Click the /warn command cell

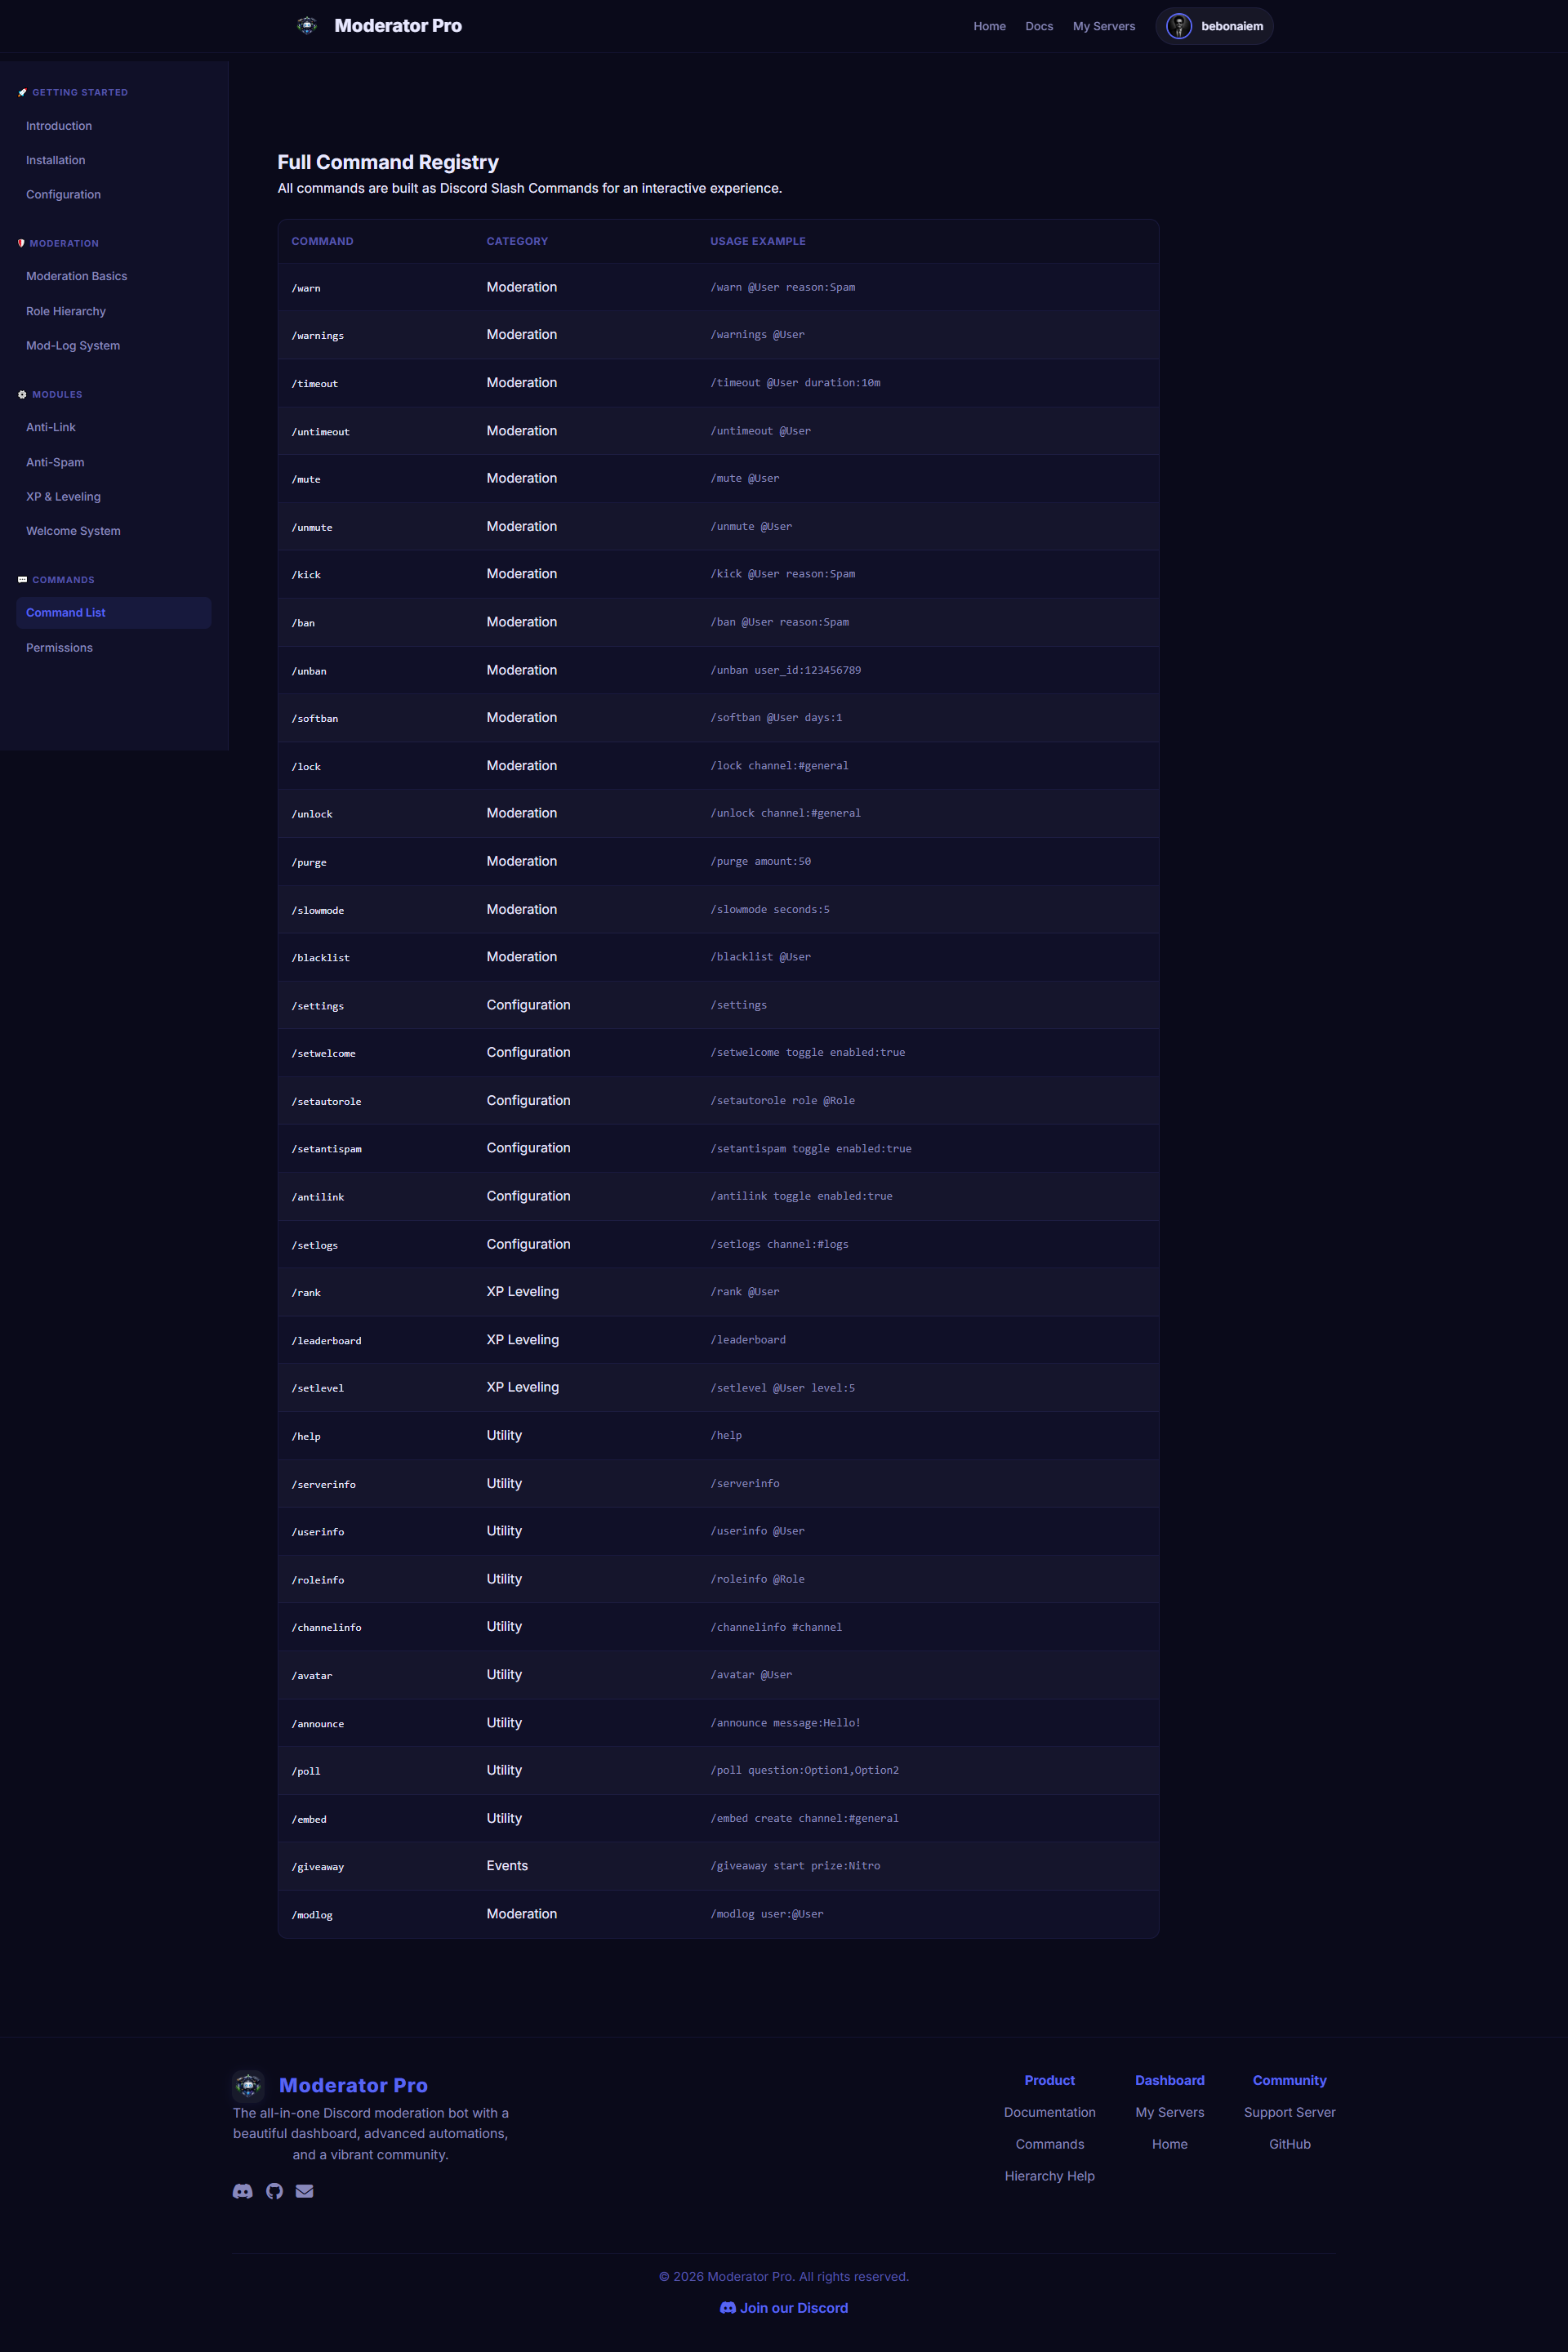pyautogui.click(x=306, y=288)
